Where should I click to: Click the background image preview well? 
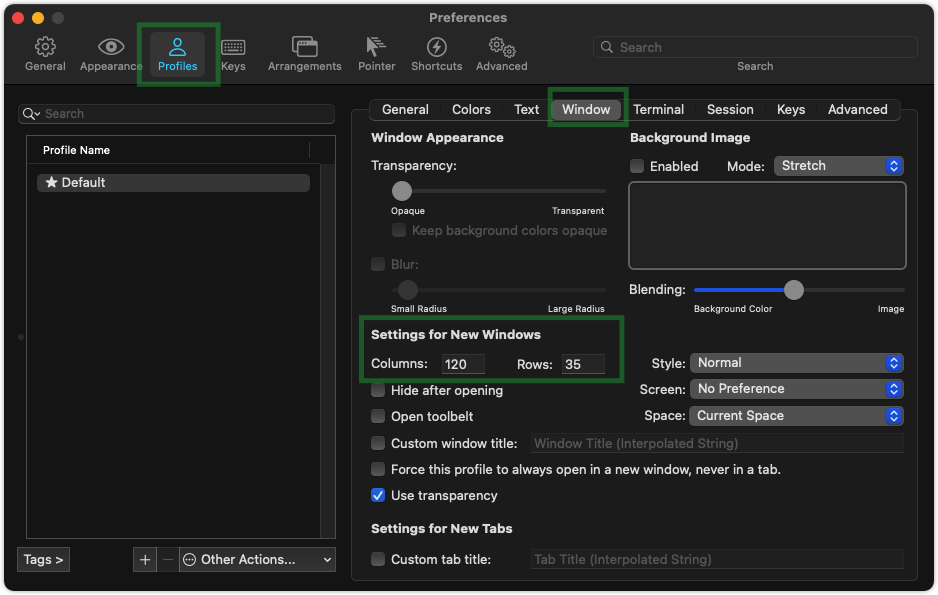pos(768,225)
